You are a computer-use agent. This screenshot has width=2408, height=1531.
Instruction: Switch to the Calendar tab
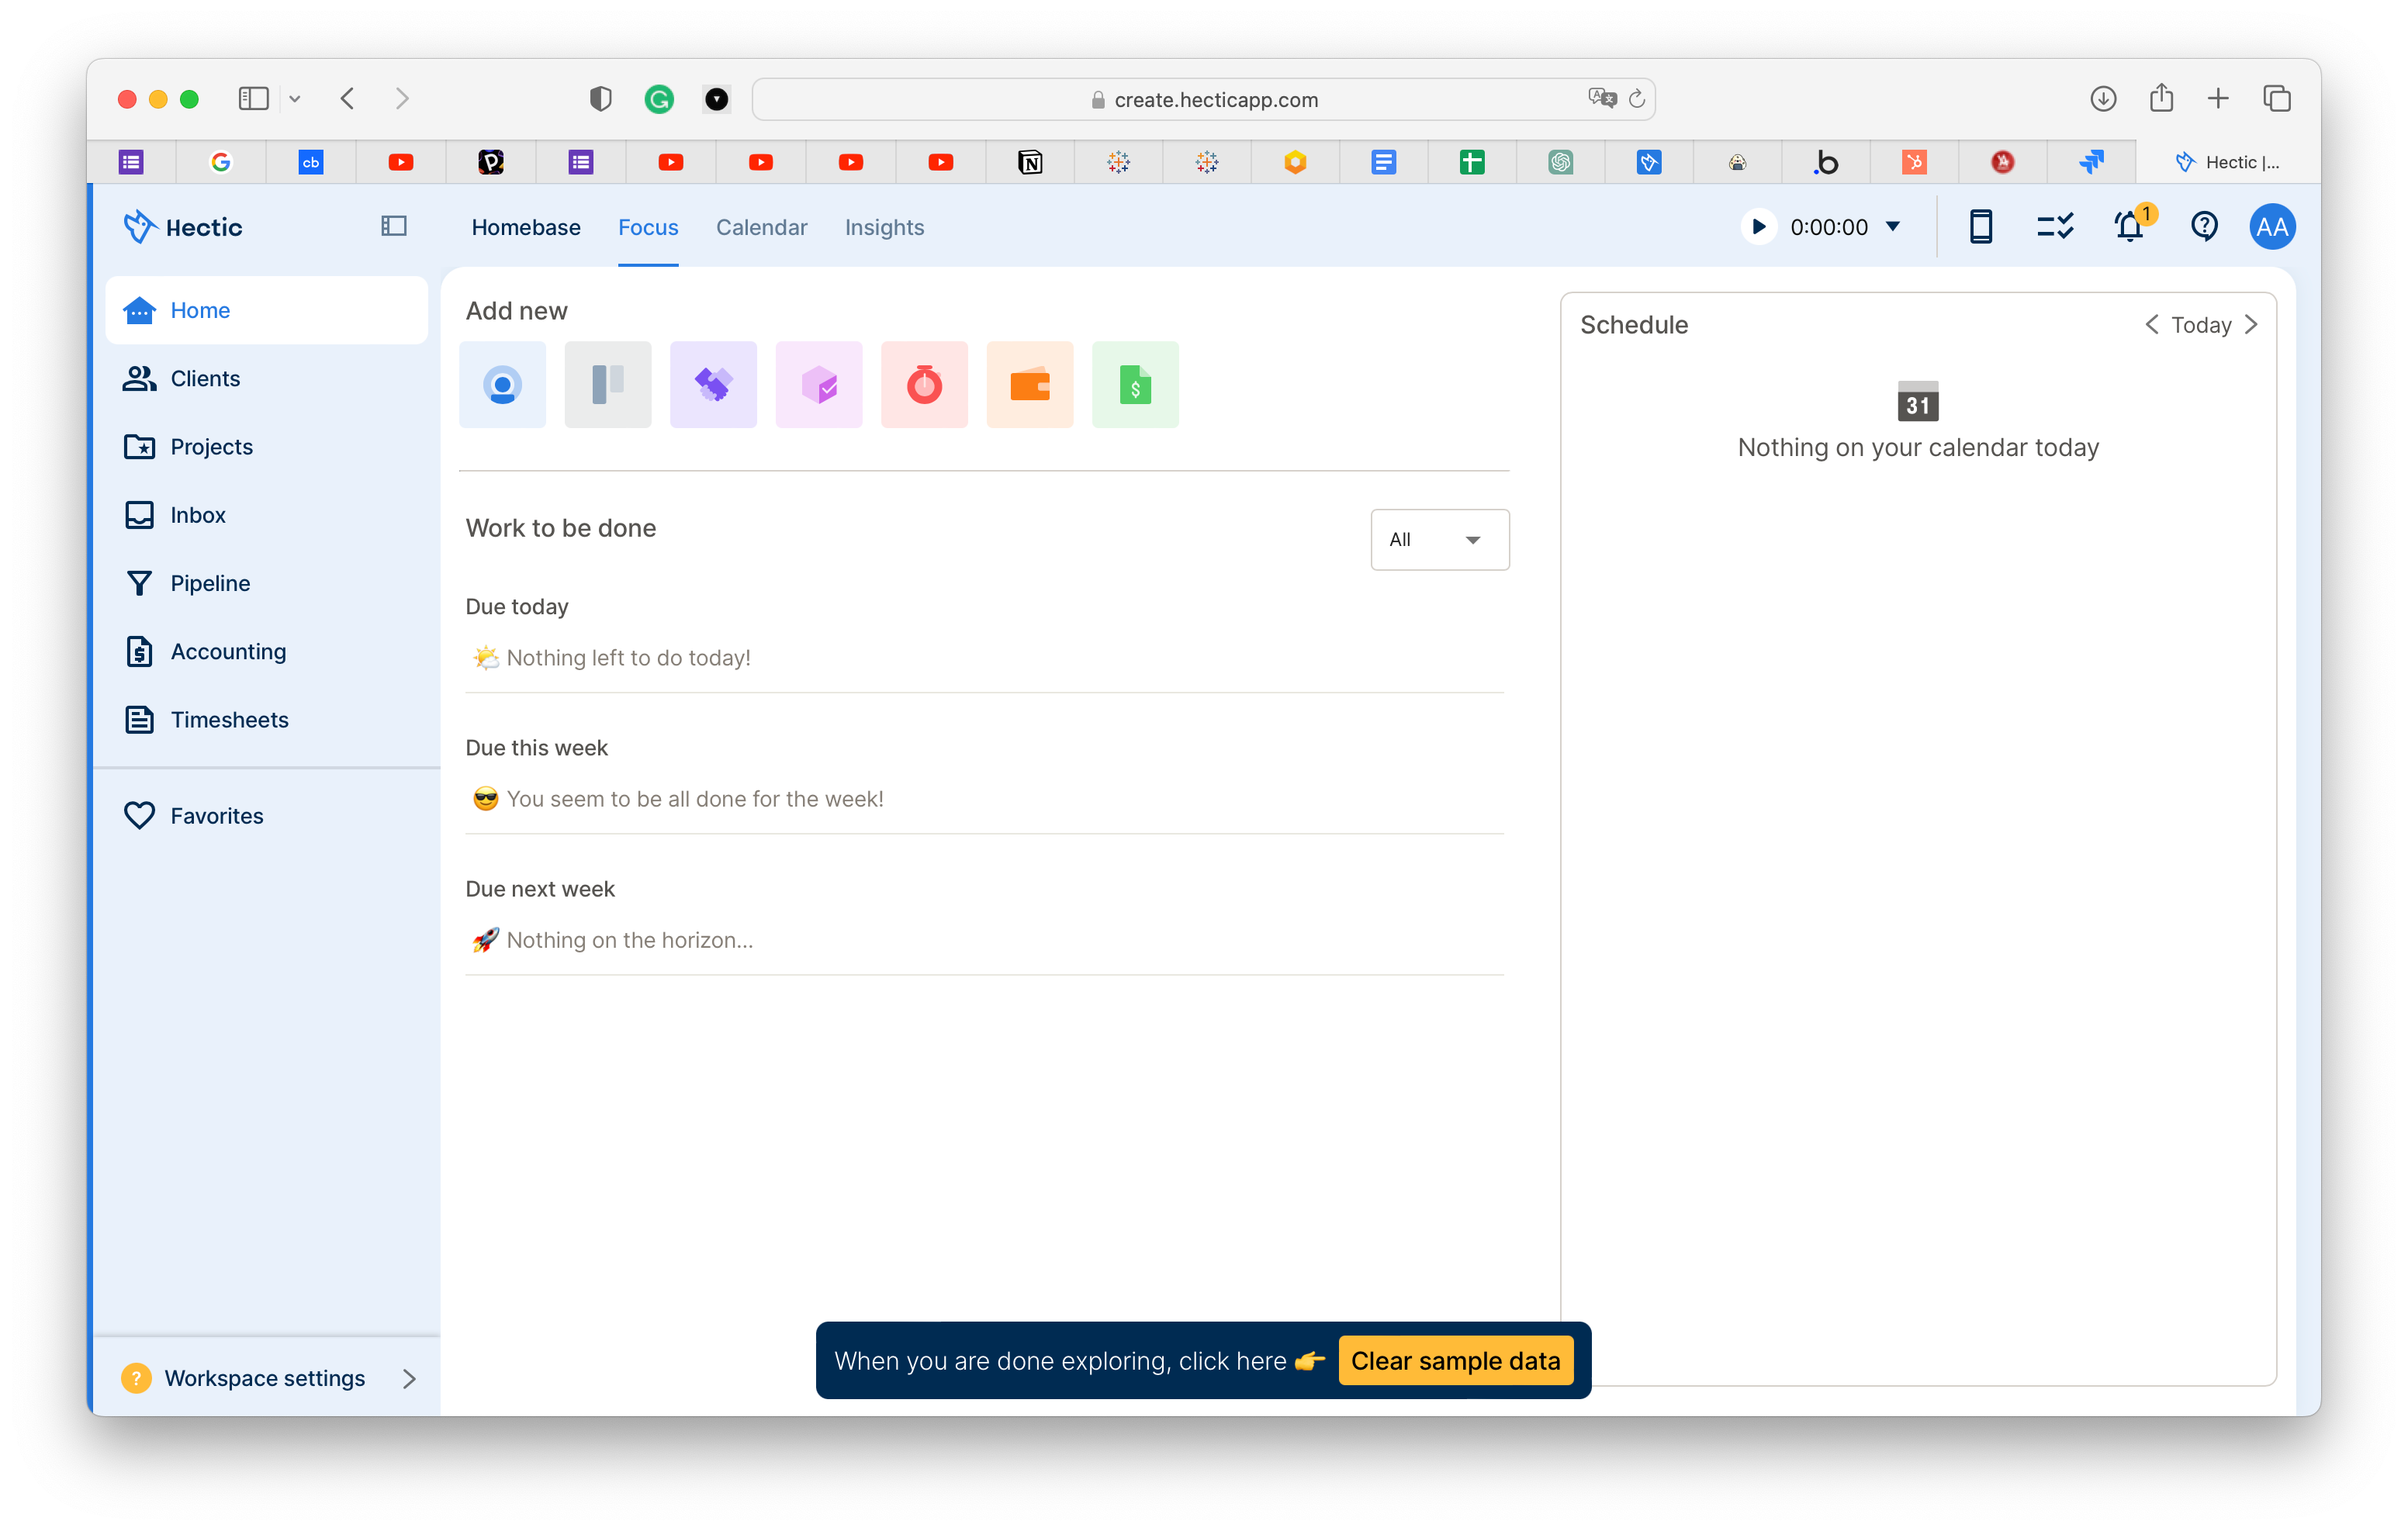point(761,227)
